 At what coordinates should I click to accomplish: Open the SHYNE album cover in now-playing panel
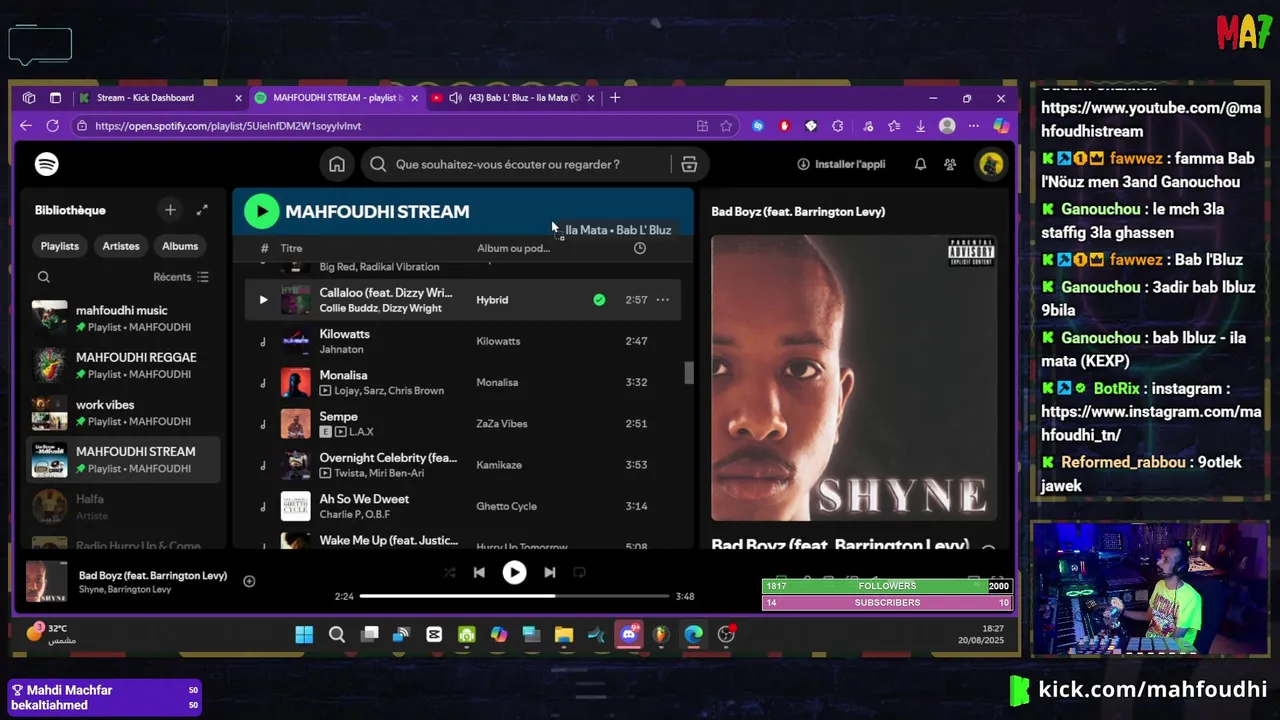point(854,378)
